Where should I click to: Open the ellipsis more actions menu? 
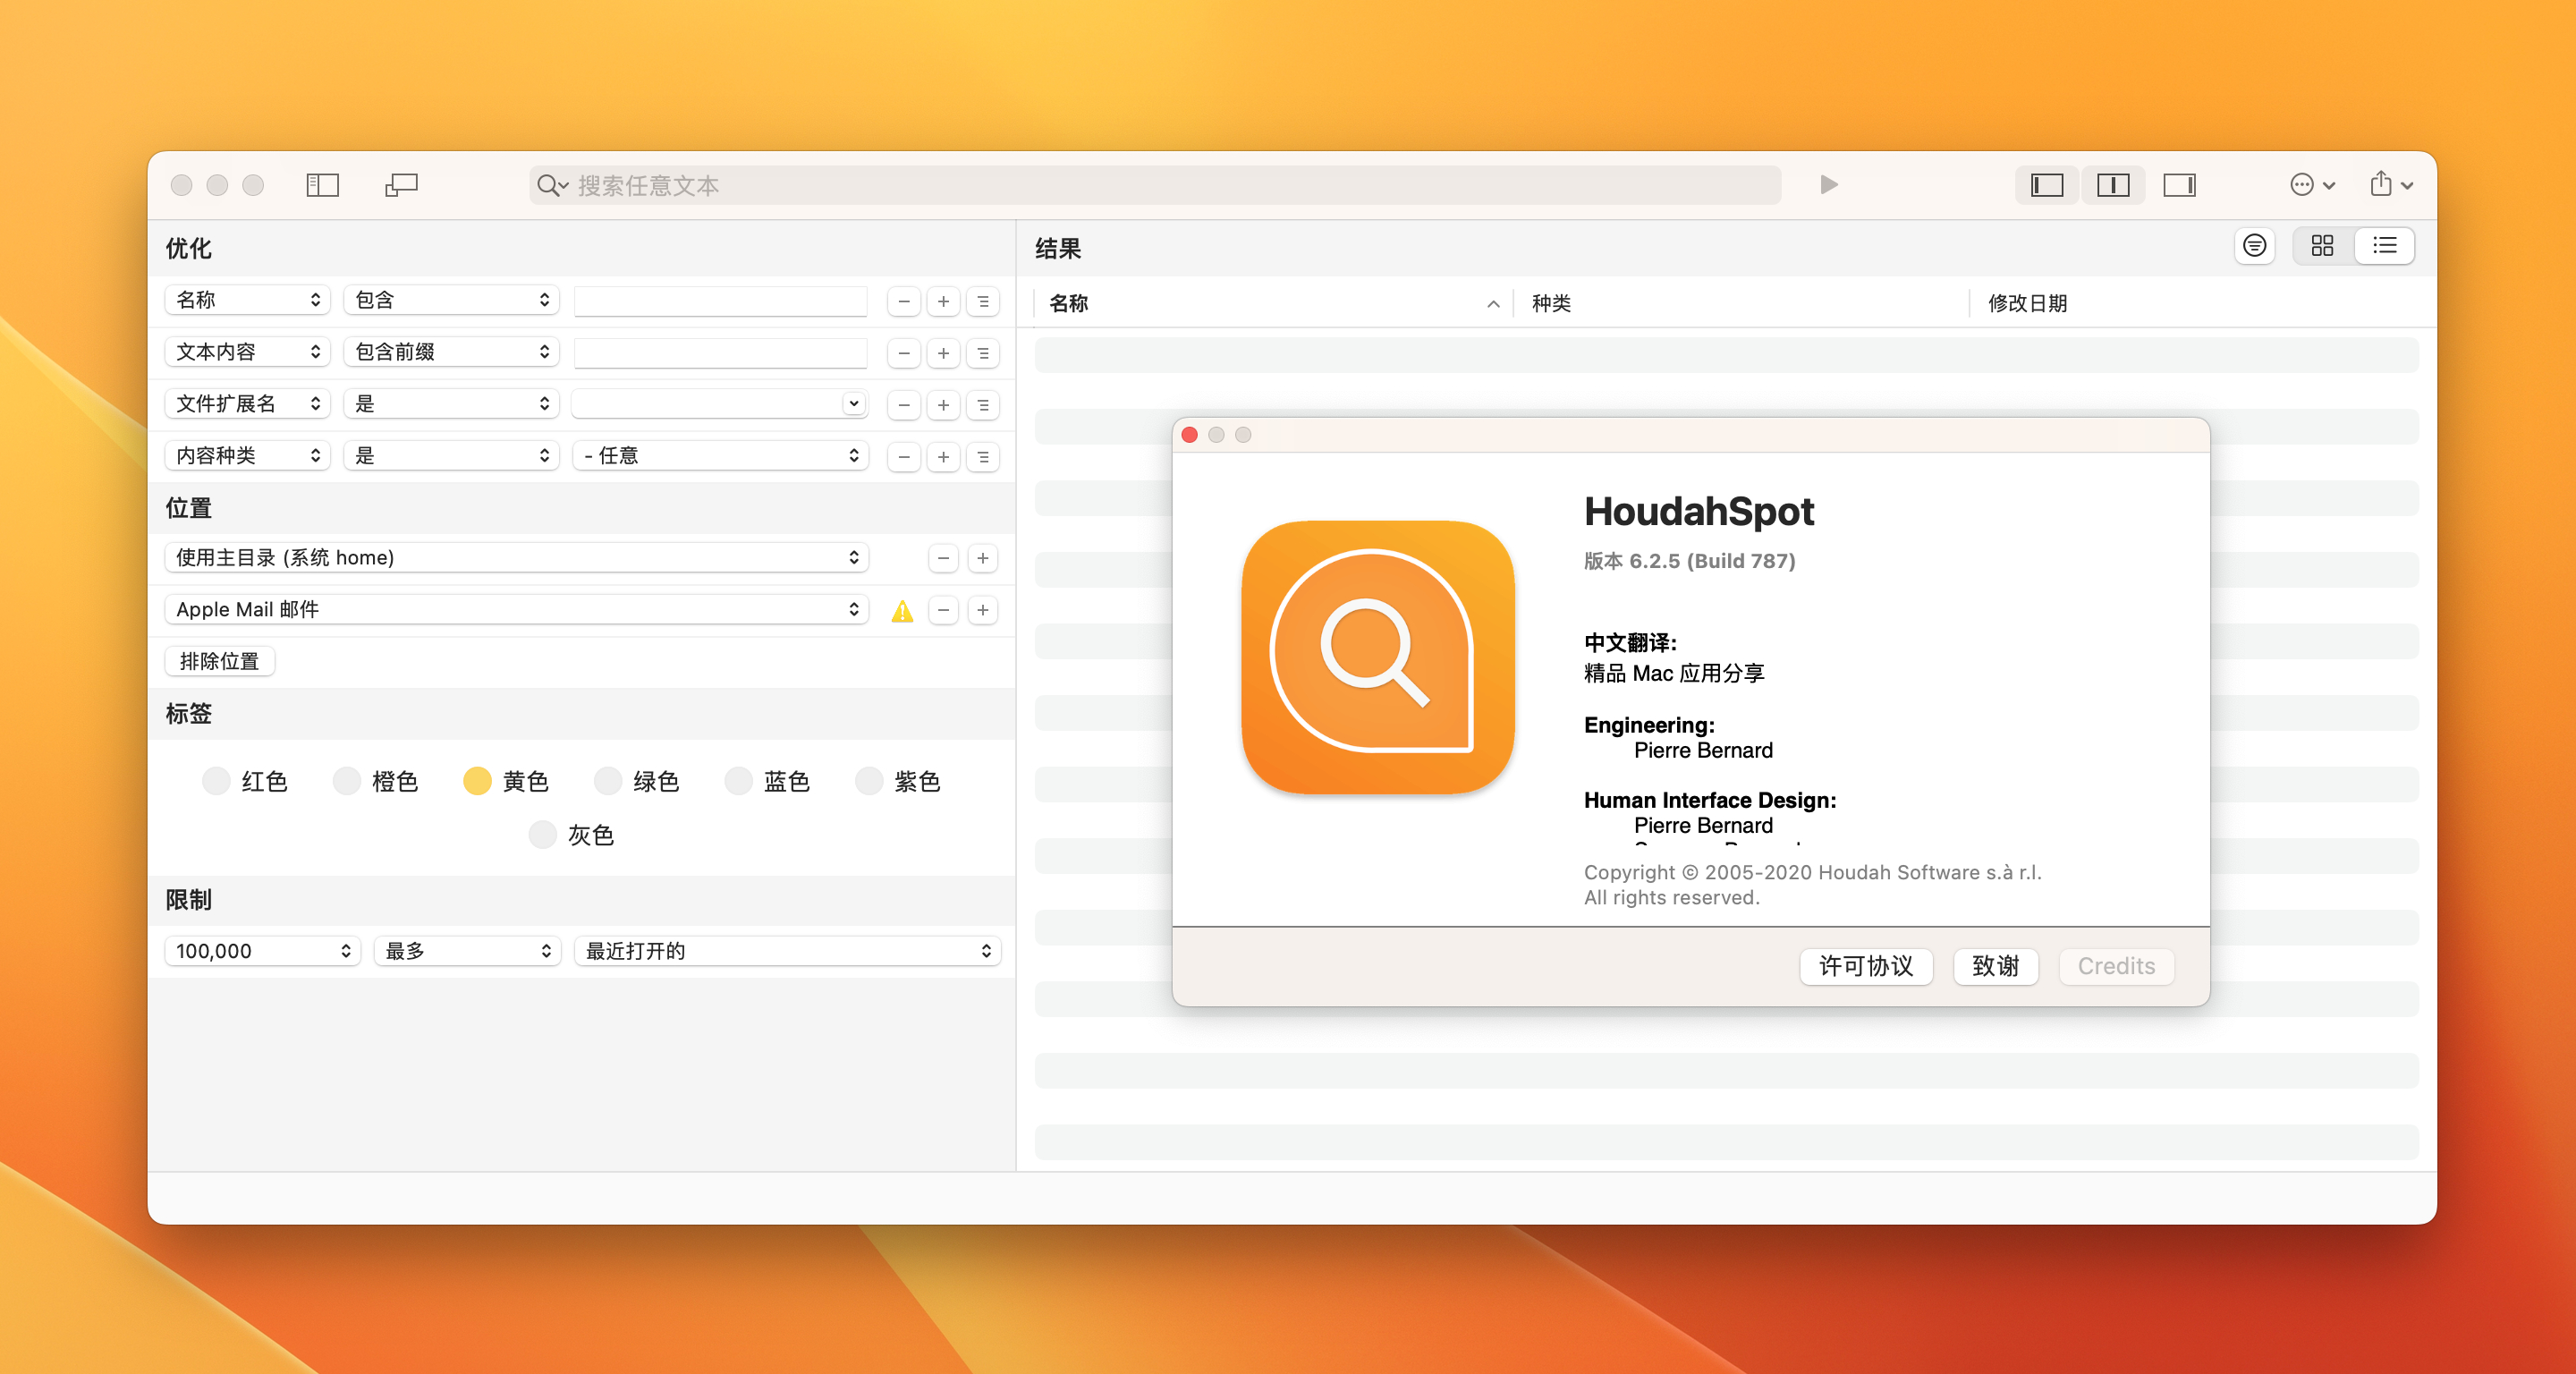click(2312, 185)
